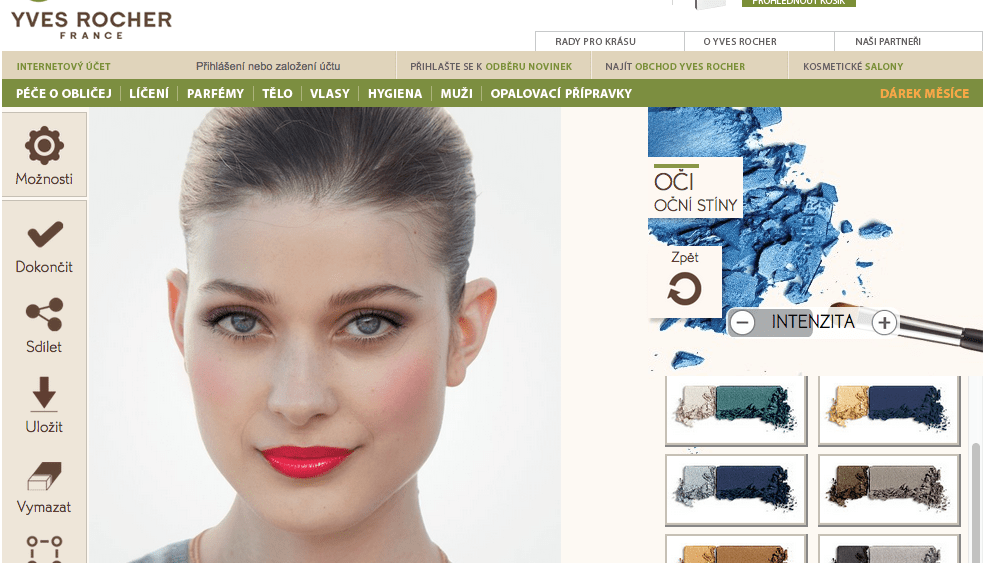
Task: Click INTERNETOVÝ ÚČET link
Action: pyautogui.click(x=63, y=66)
